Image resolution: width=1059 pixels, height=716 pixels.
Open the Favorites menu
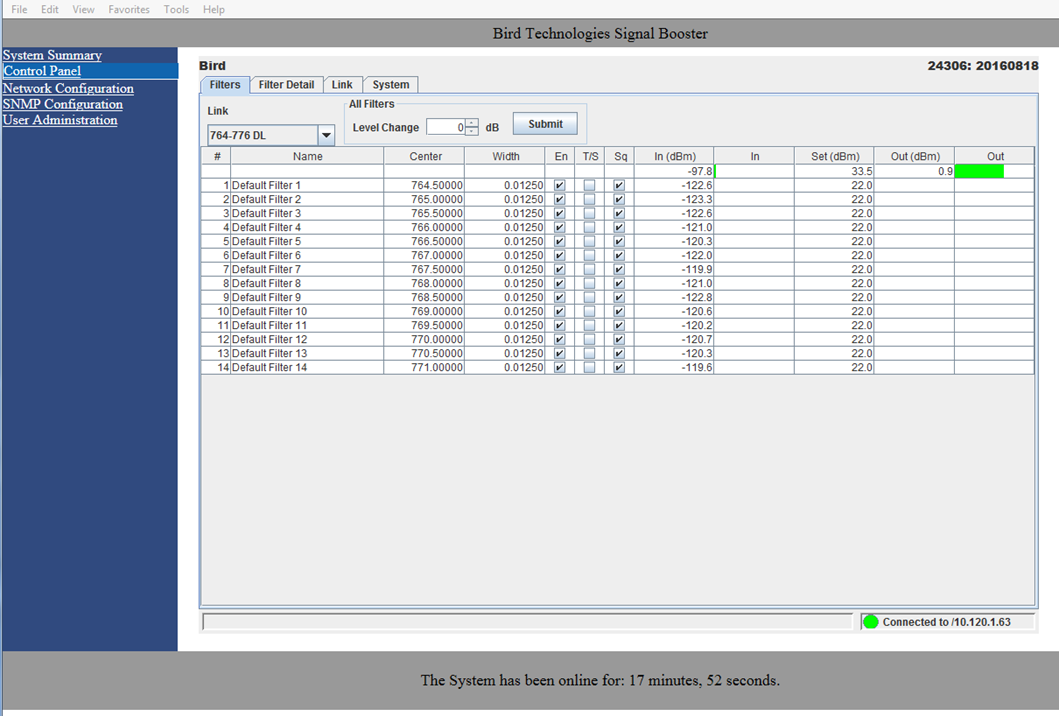[129, 9]
